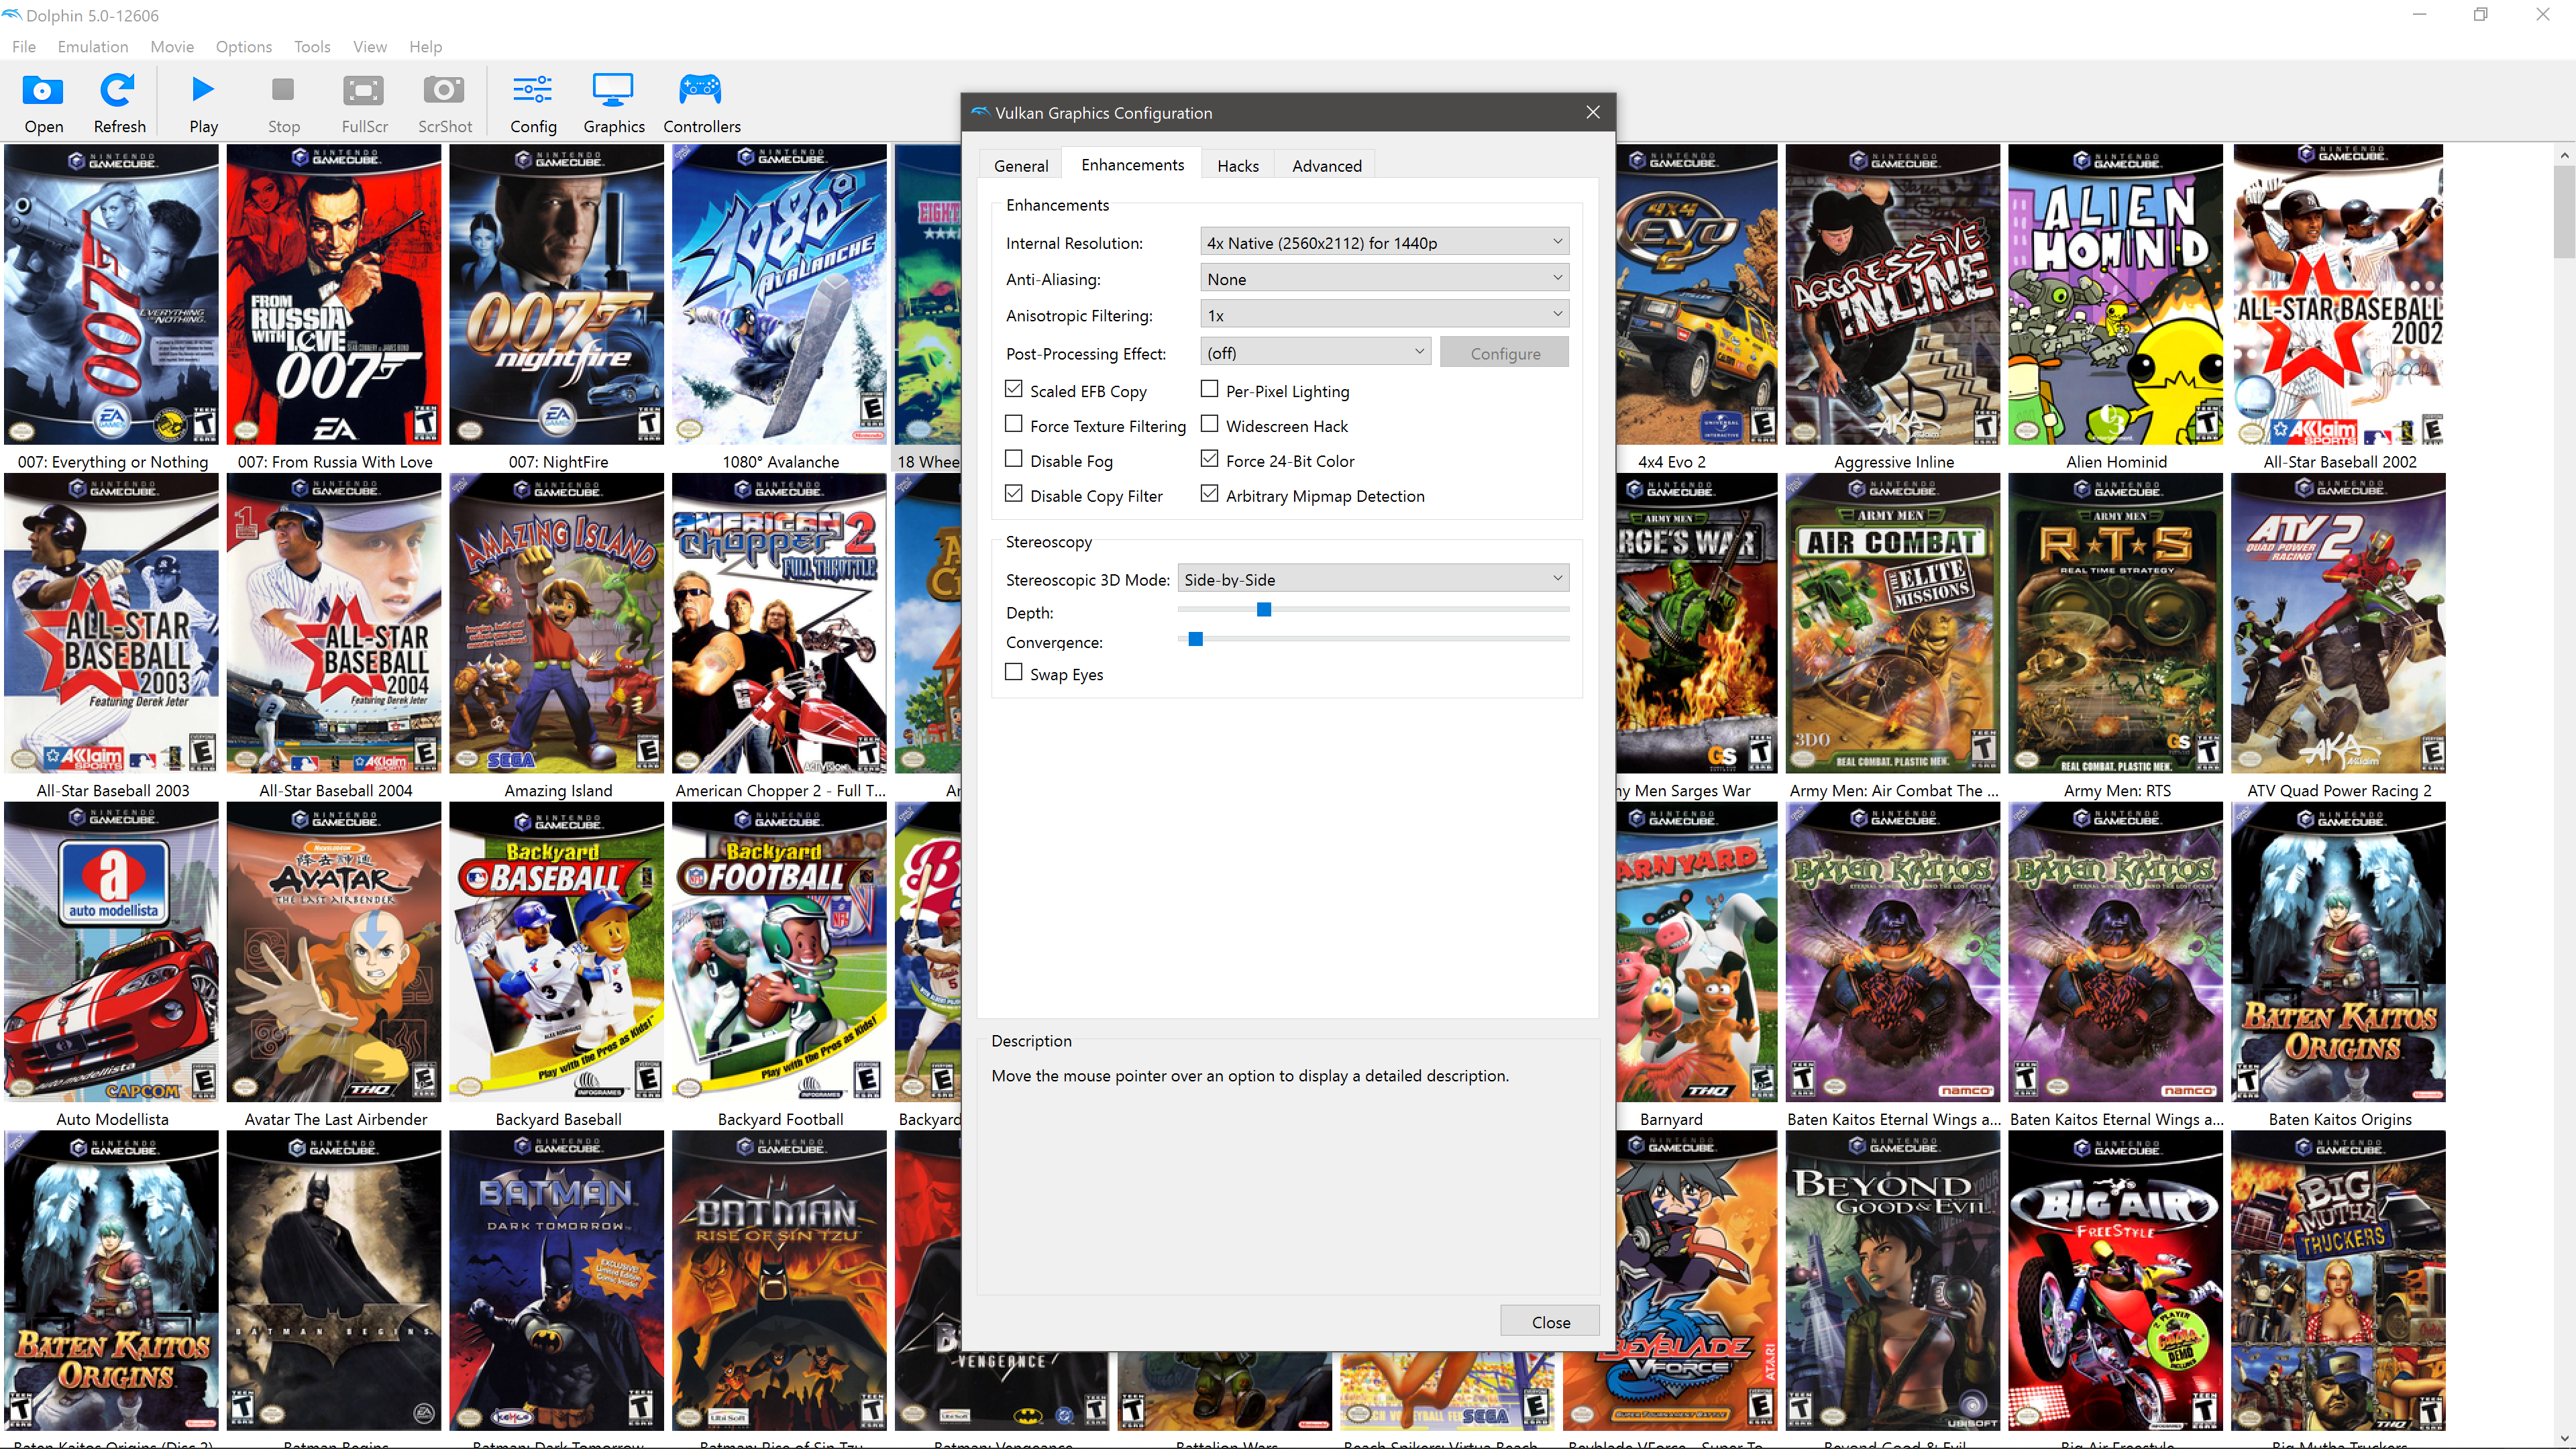The width and height of the screenshot is (2576, 1449).
Task: Open the Stereoscopic 3D Mode dropdown
Action: [1373, 579]
